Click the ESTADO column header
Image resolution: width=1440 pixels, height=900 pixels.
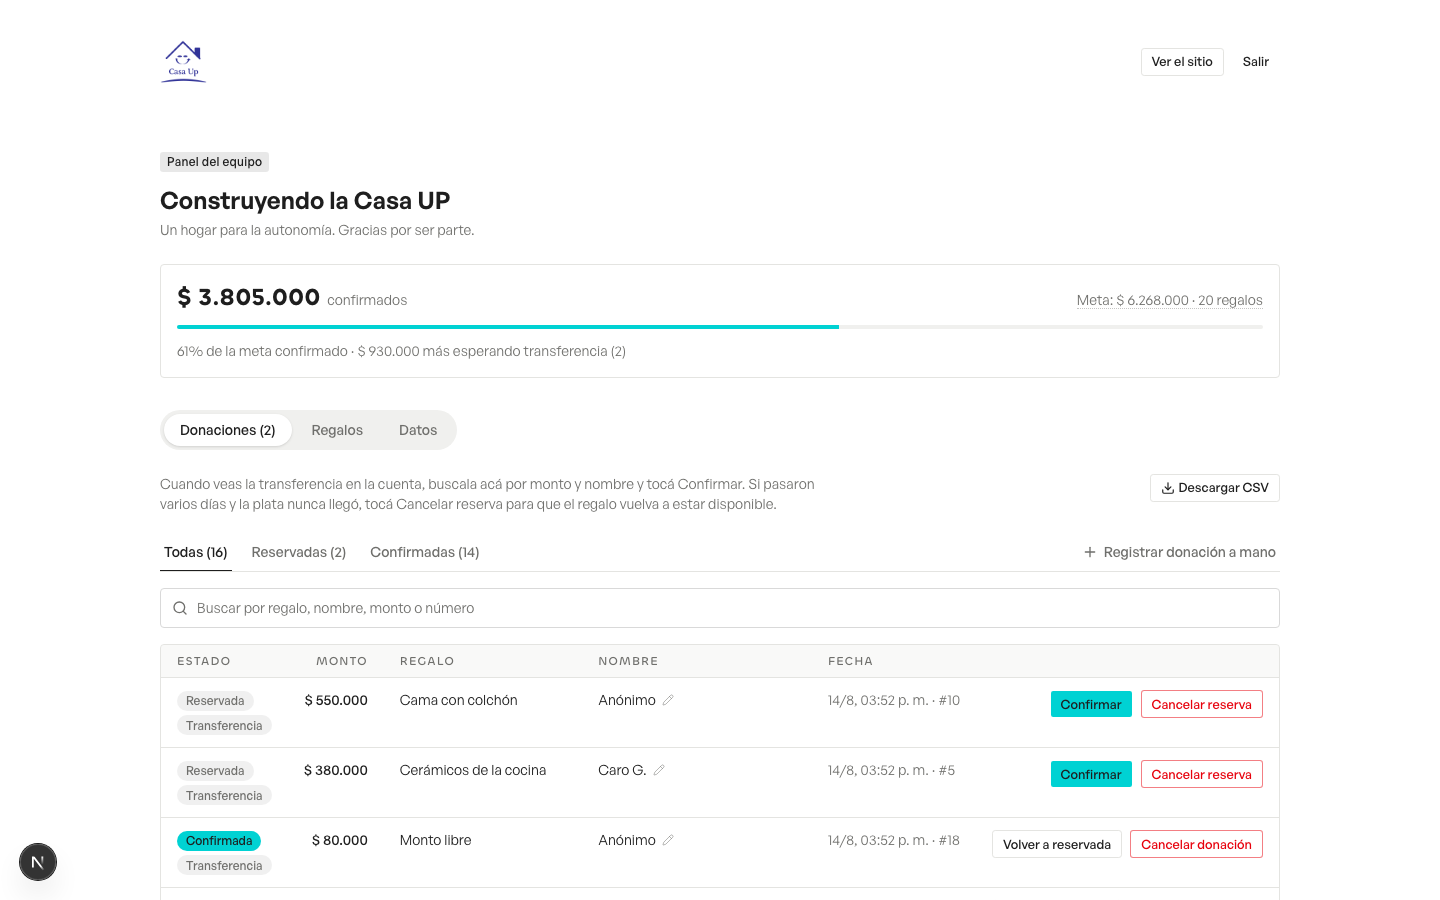click(x=204, y=661)
